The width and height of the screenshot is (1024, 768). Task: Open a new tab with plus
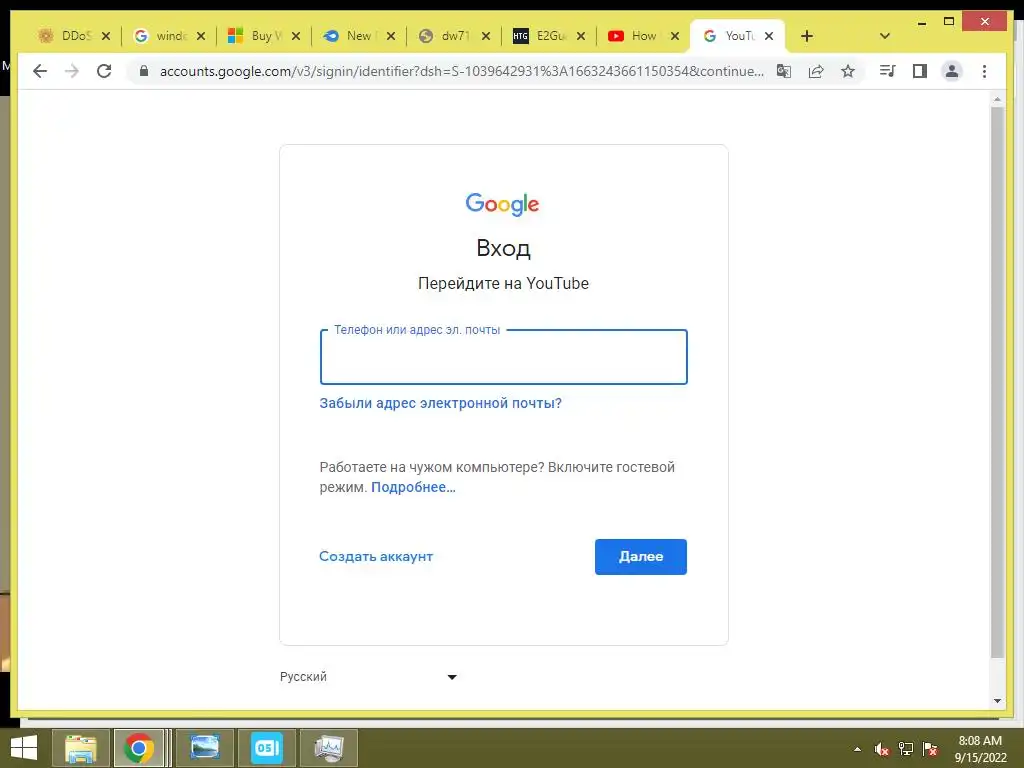click(x=807, y=36)
